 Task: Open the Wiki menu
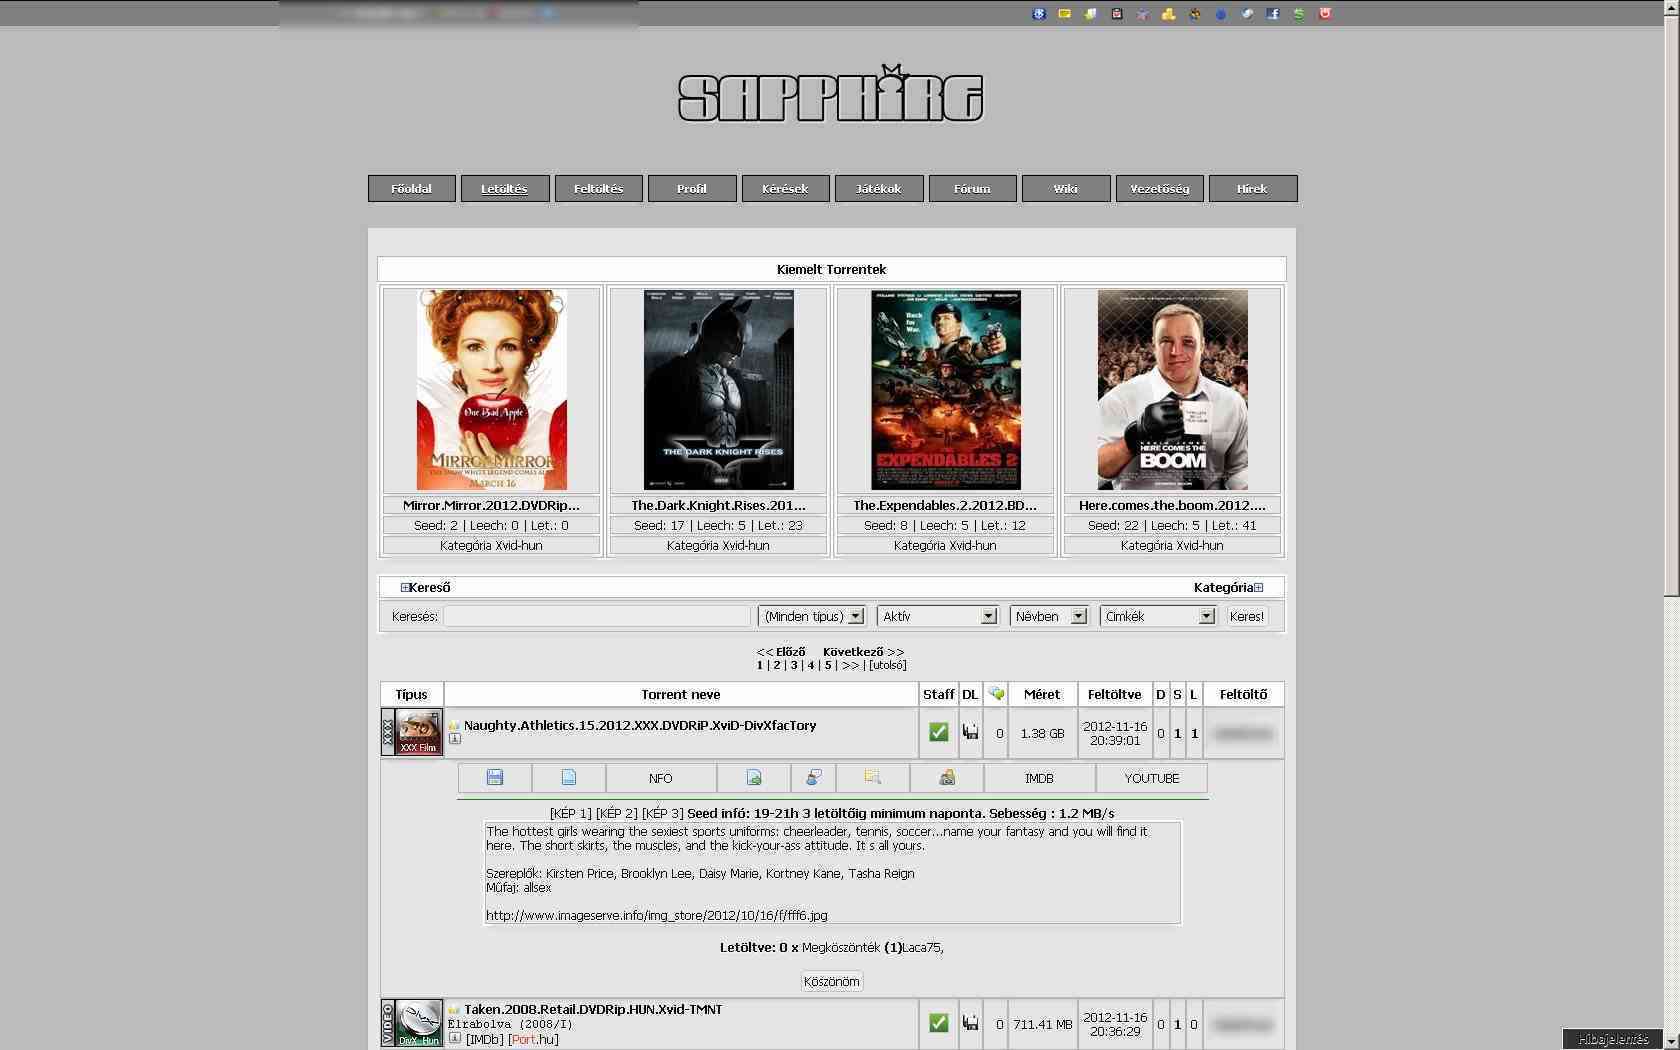1066,189
